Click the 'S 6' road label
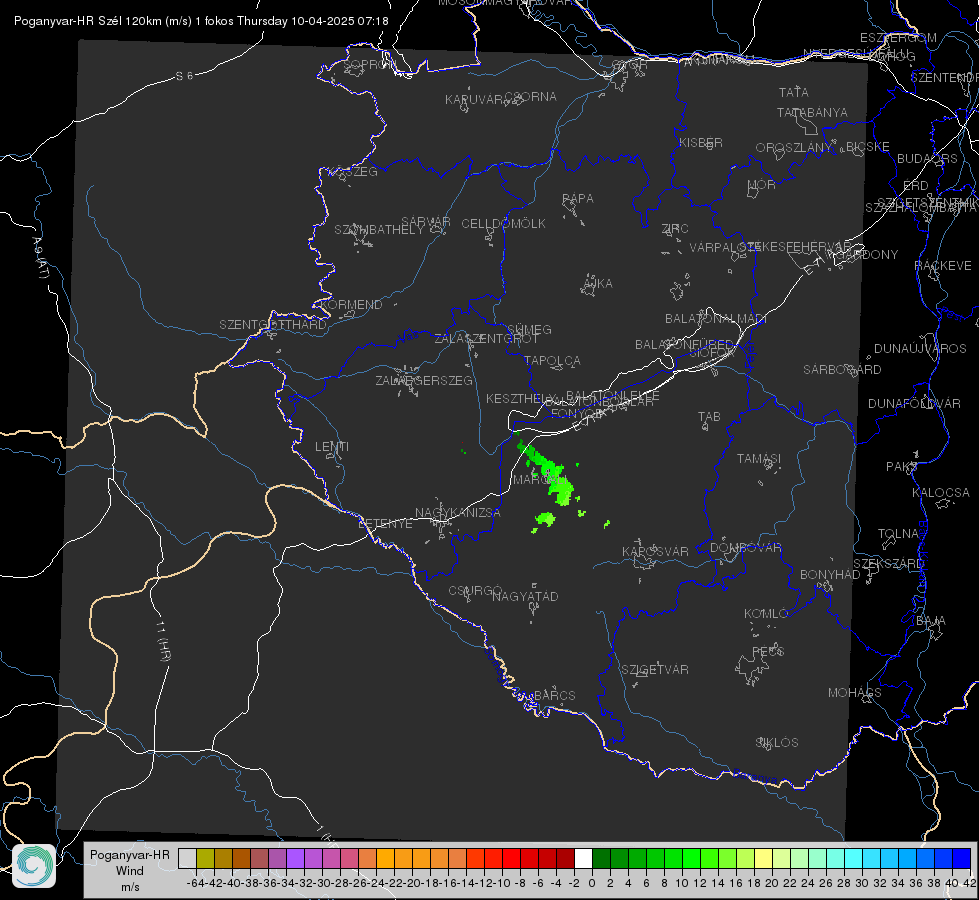979x900 pixels. [184, 76]
